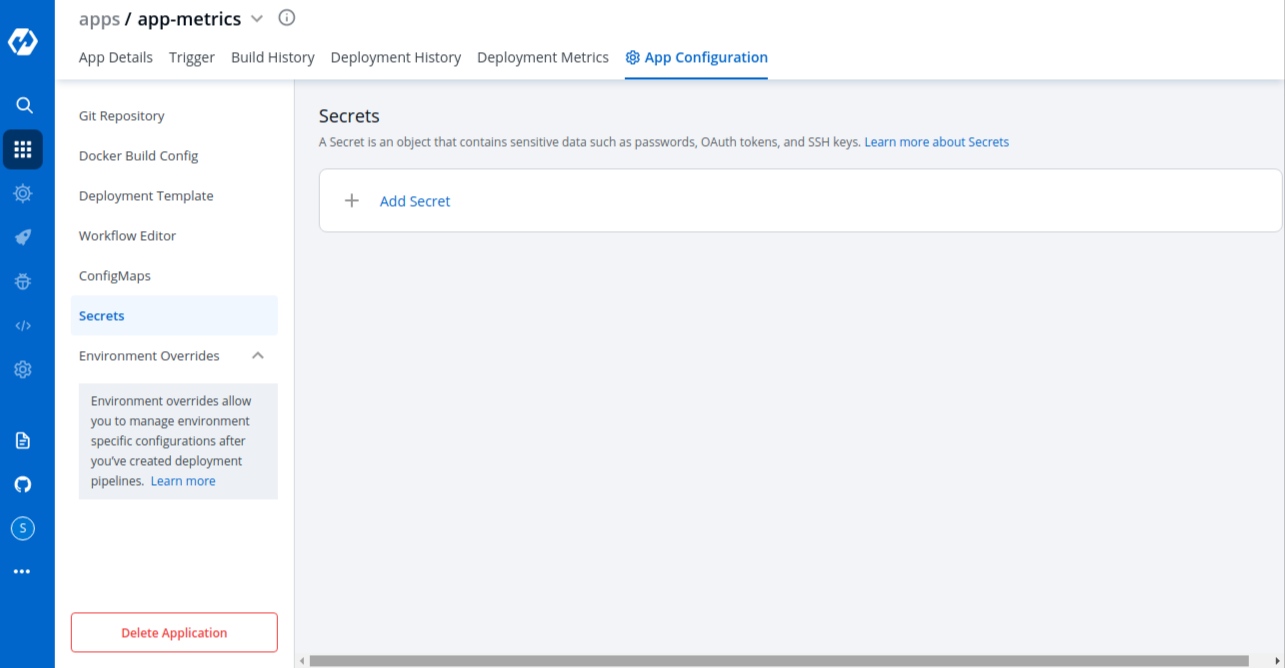Expand the Add Secret row
Viewport: 1285px width, 668px height.
[x=414, y=201]
